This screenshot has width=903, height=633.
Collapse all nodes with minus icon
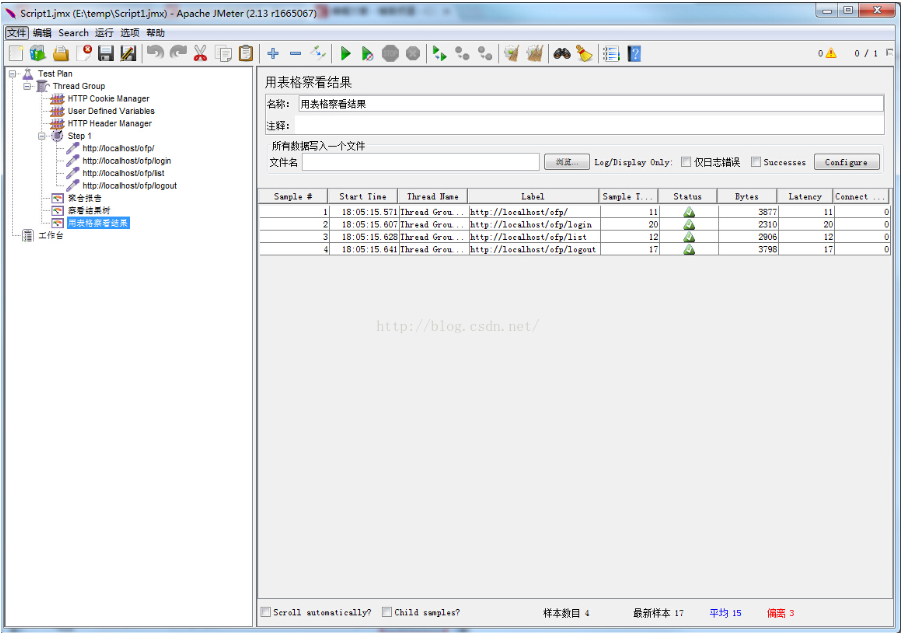pyautogui.click(x=295, y=54)
